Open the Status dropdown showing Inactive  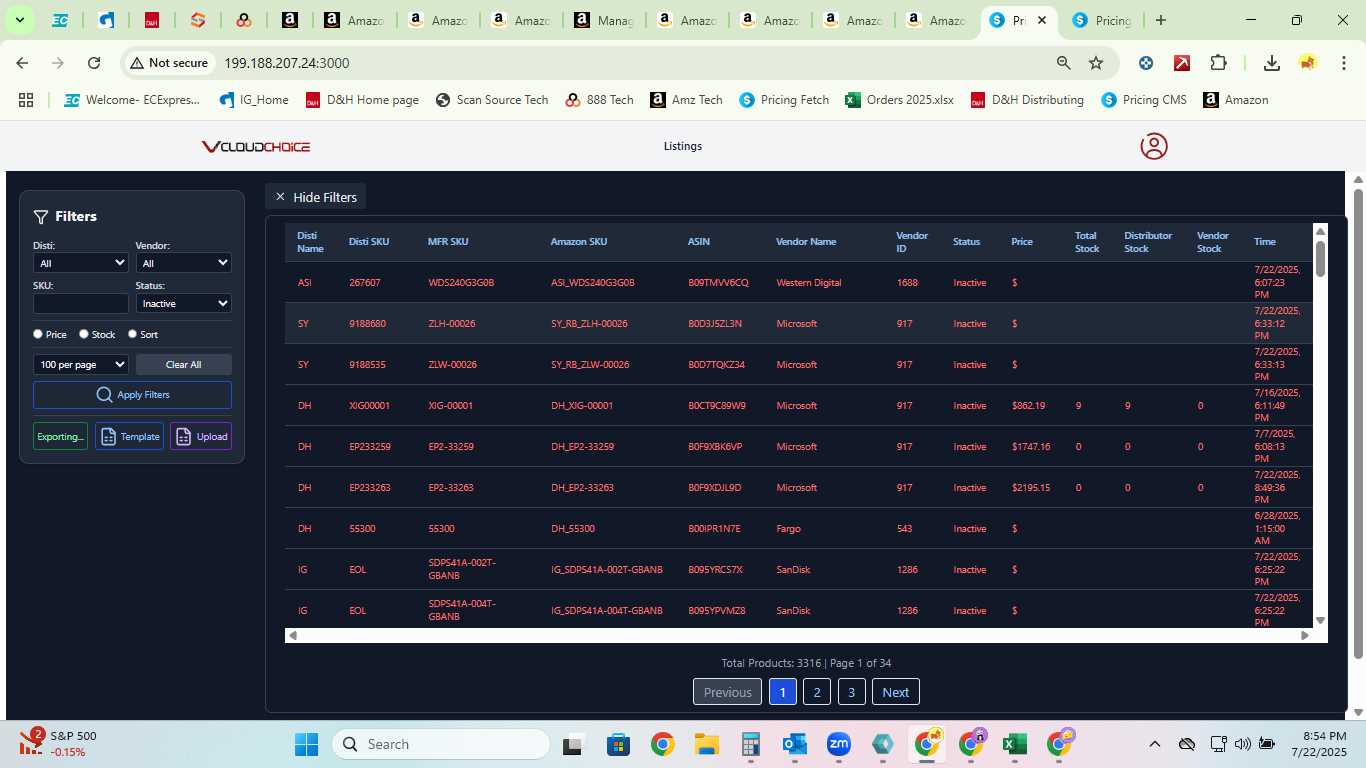point(184,303)
